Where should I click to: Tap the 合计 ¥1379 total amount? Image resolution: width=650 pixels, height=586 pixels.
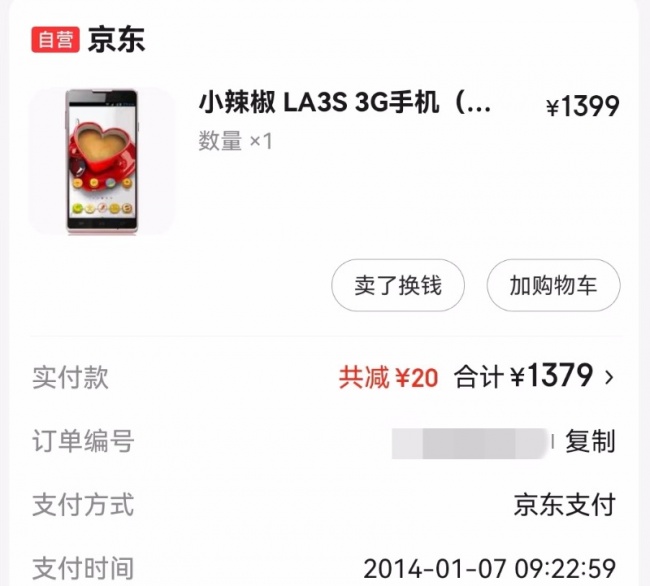(x=524, y=376)
